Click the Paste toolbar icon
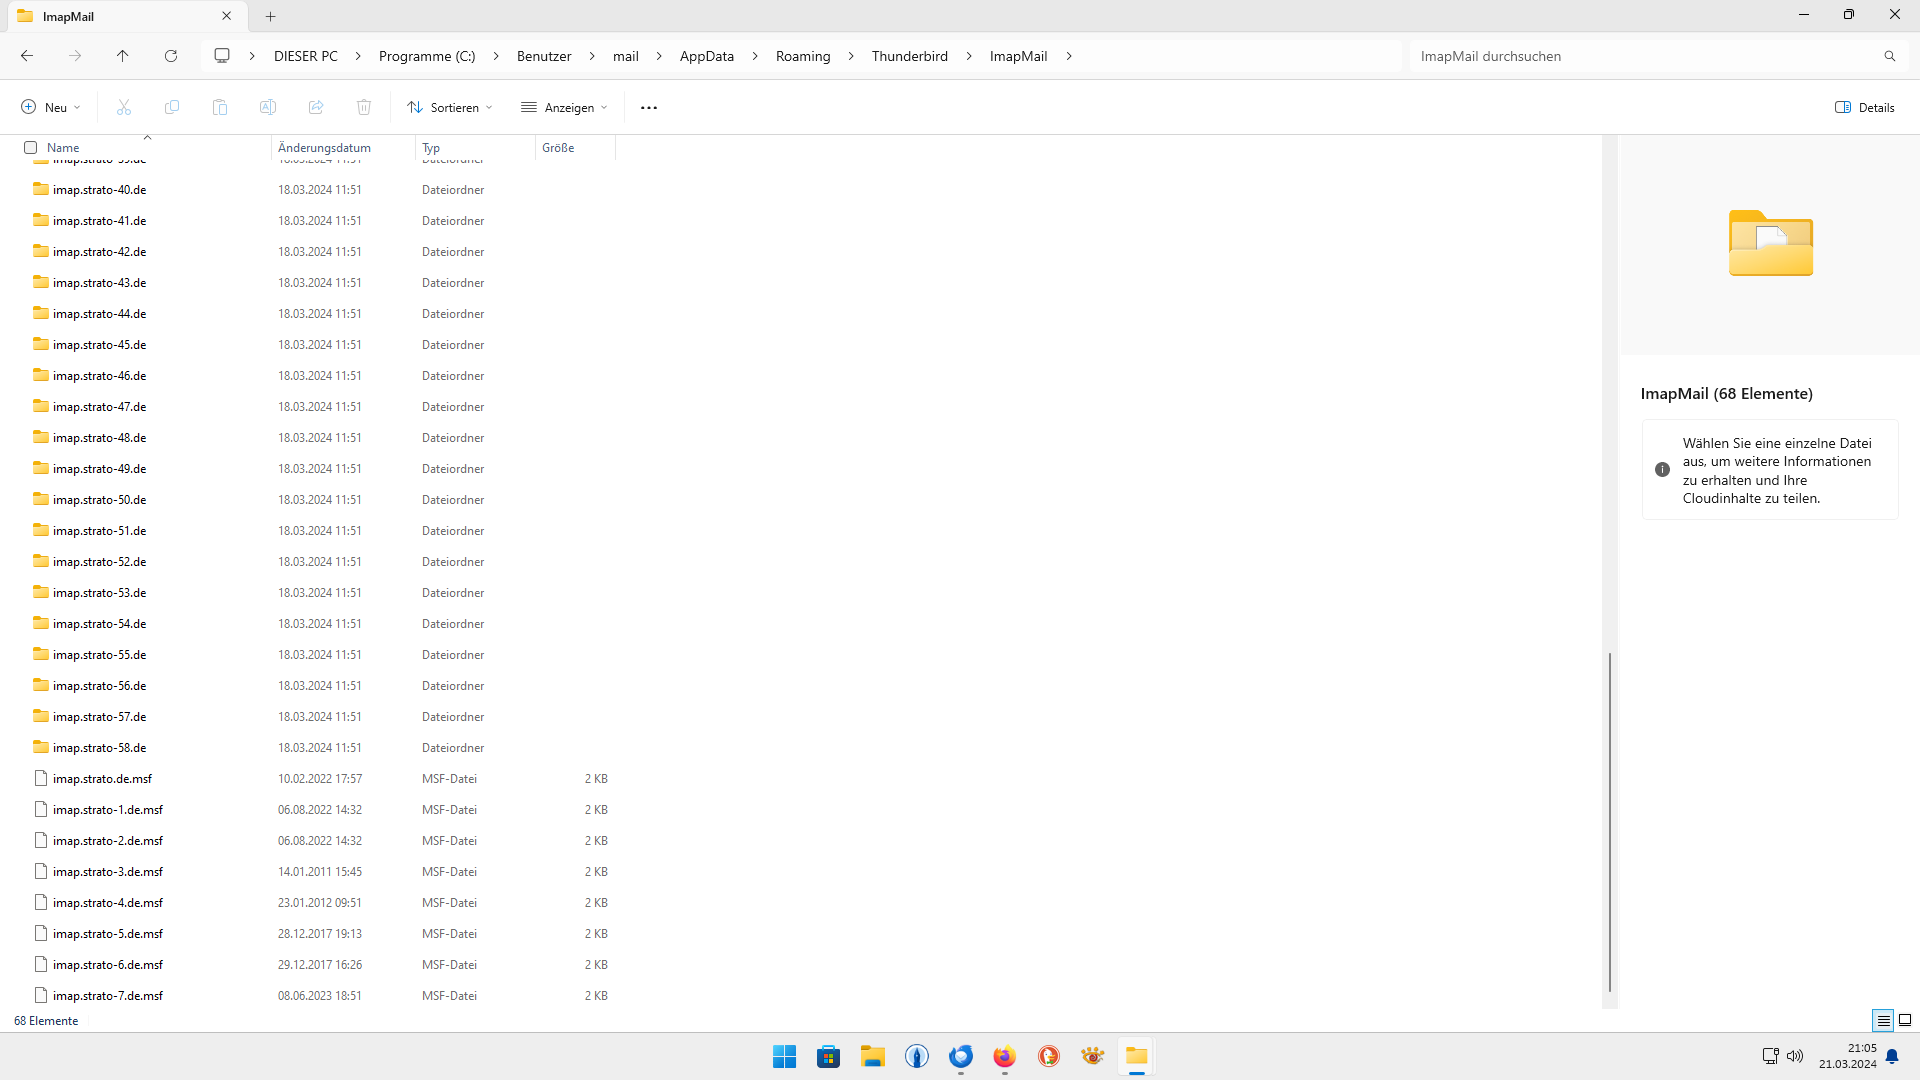Screen dimensions: 1920x1080 (x=220, y=107)
